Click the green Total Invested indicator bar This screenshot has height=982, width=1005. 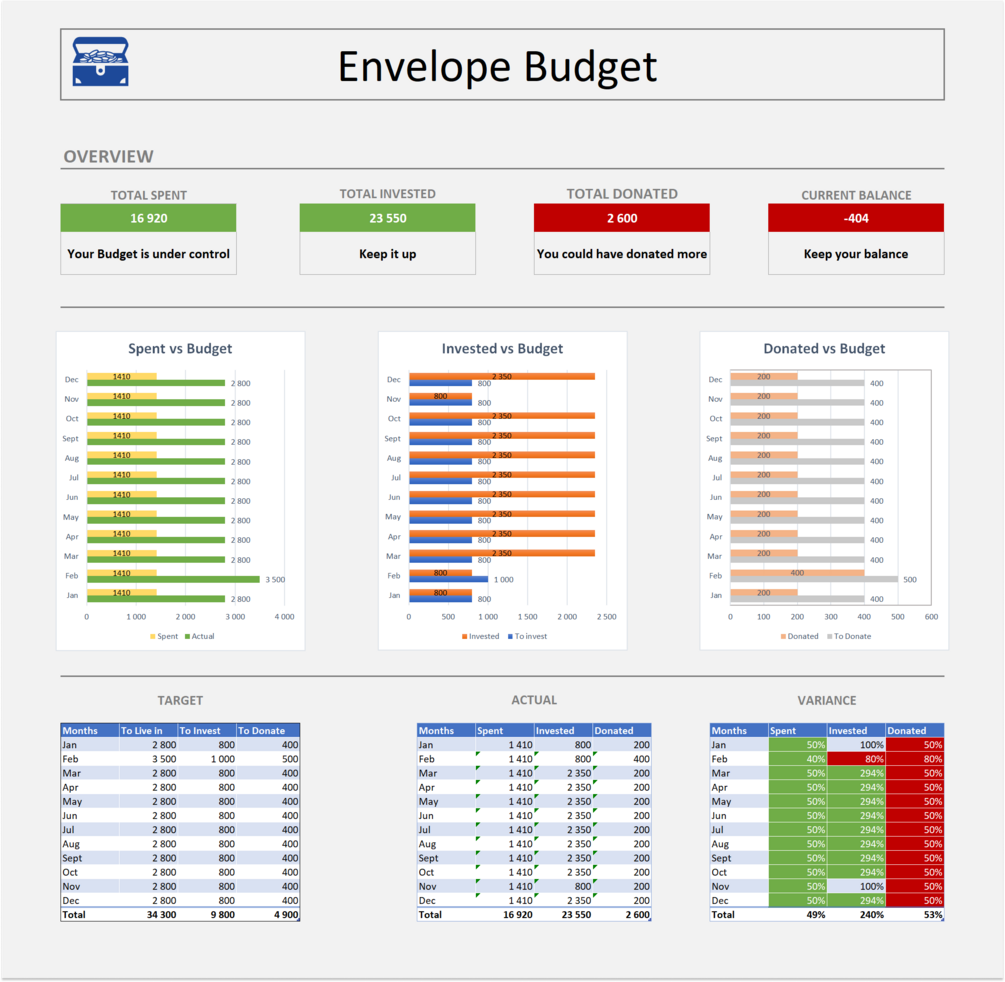(387, 217)
